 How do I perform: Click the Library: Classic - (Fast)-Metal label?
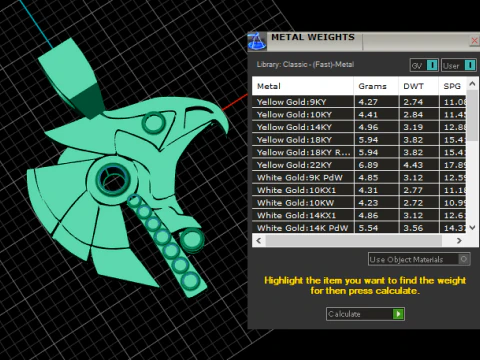click(x=305, y=64)
